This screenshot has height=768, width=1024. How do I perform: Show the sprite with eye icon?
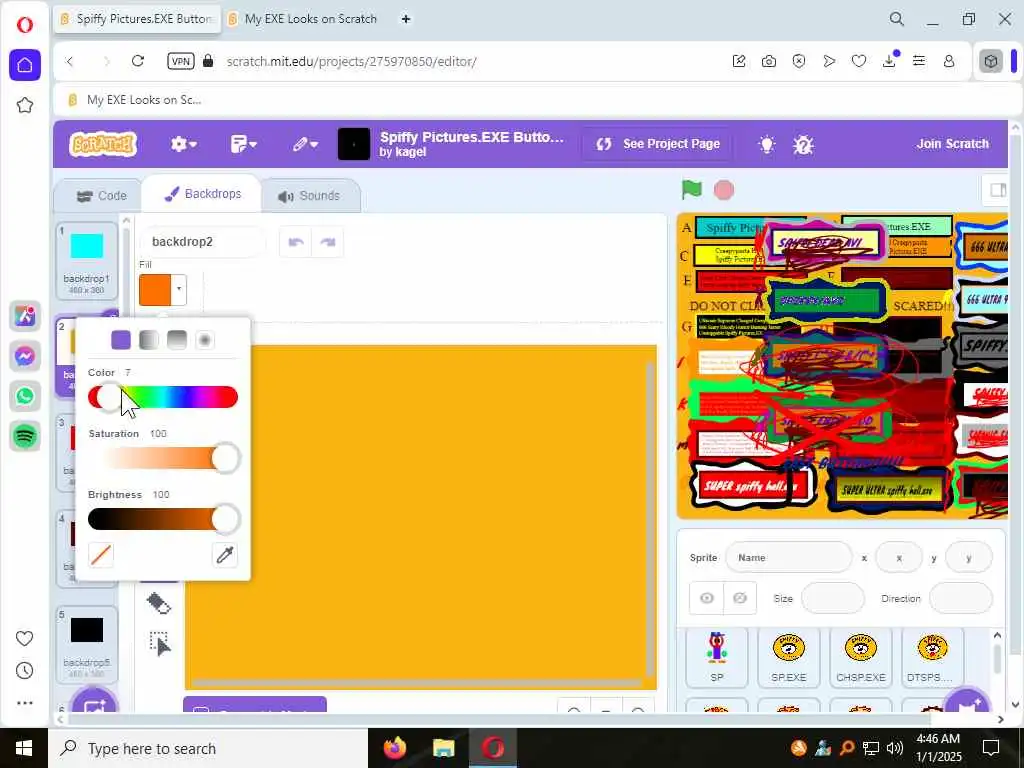click(x=707, y=598)
